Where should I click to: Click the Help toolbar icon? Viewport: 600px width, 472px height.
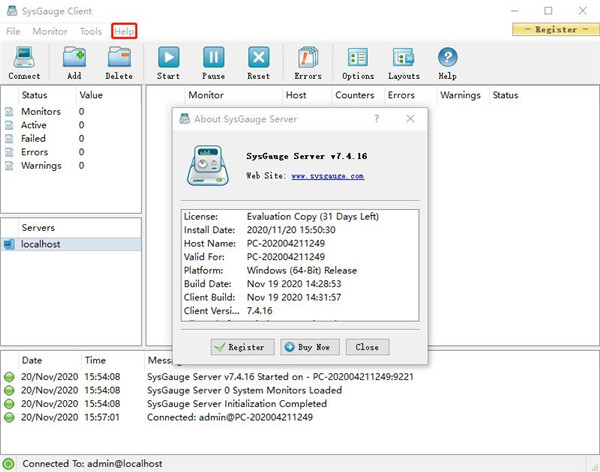pos(447,62)
